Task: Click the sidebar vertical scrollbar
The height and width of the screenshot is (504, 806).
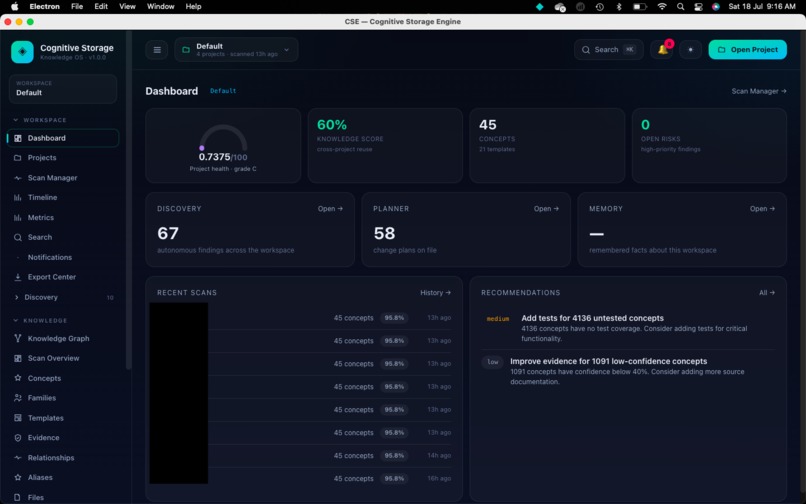Action: tap(129, 201)
